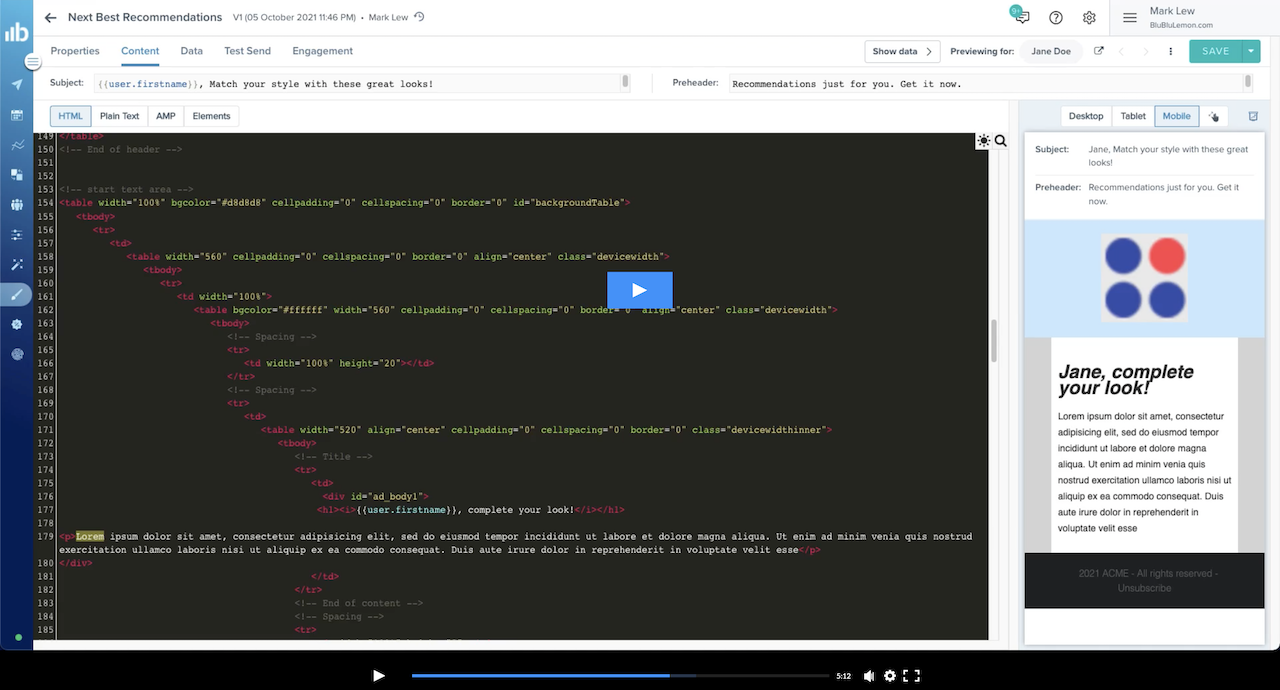The image size is (1280, 690).
Task: Click into the Subject input field
Action: [362, 83]
